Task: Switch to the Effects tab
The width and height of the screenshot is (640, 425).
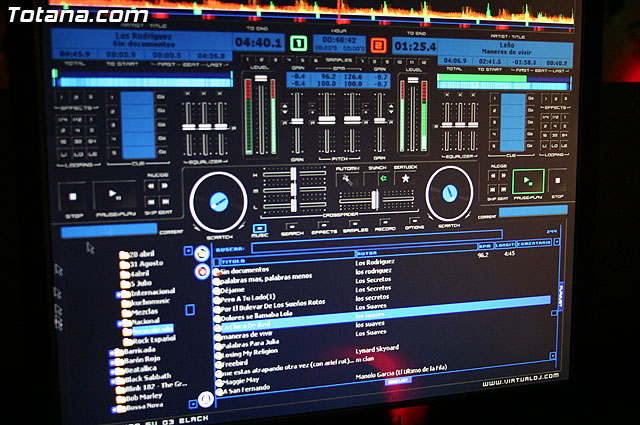Action: (x=324, y=229)
